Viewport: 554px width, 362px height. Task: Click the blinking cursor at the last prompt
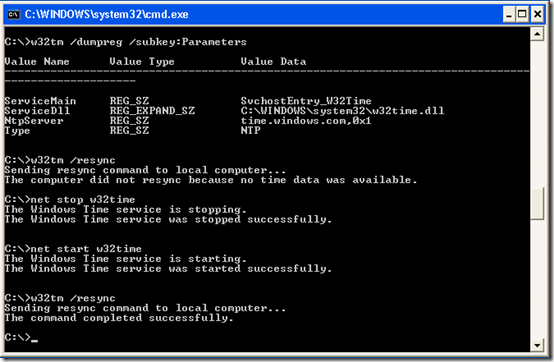coord(34,341)
